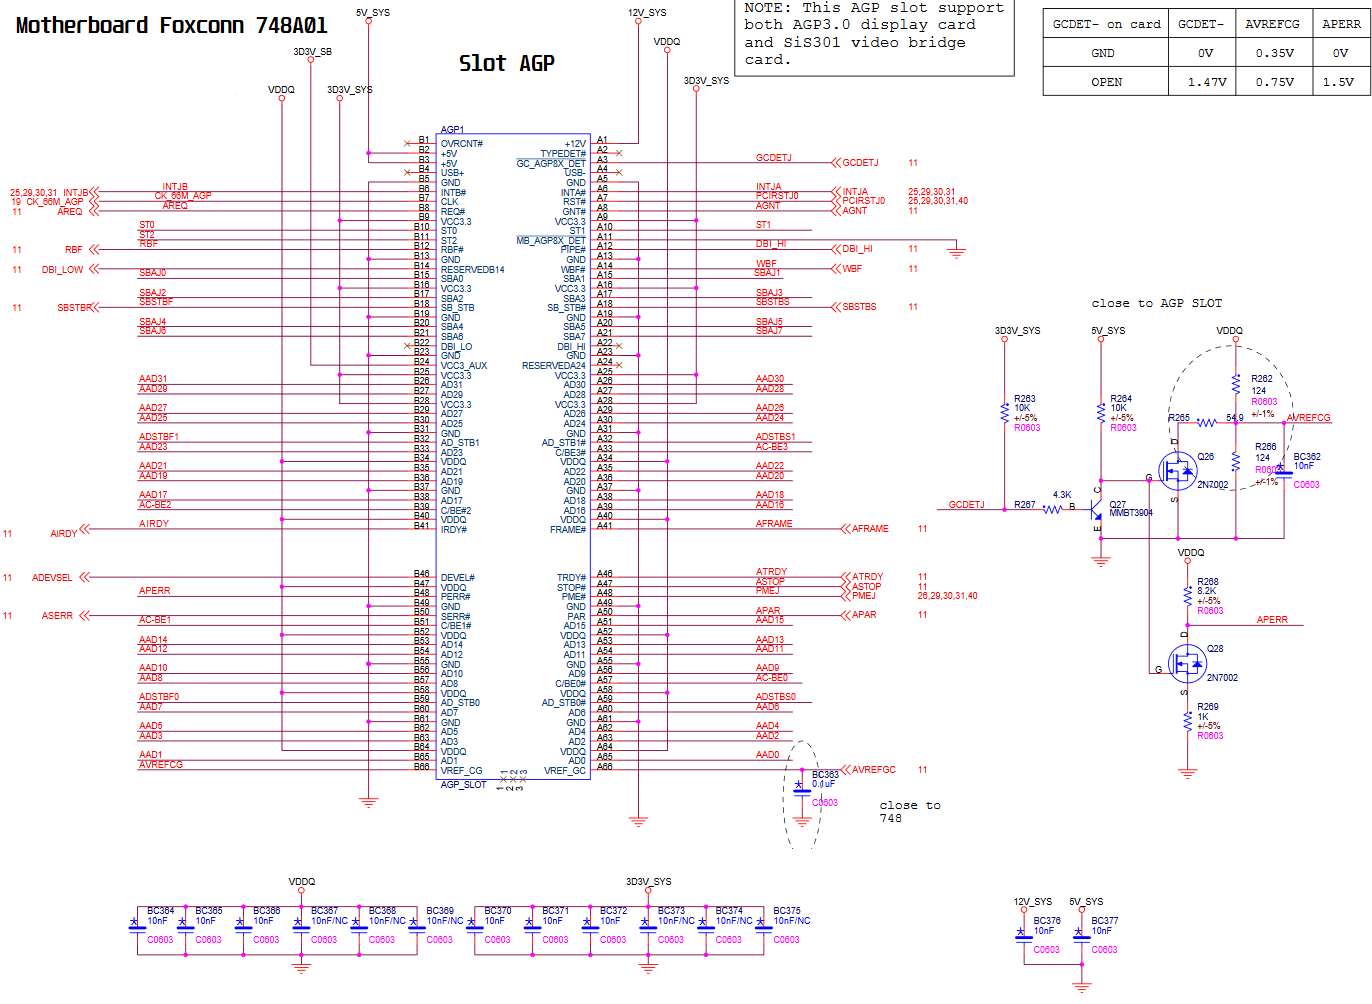Click the RESERVEDB14 pin name

tap(472, 269)
